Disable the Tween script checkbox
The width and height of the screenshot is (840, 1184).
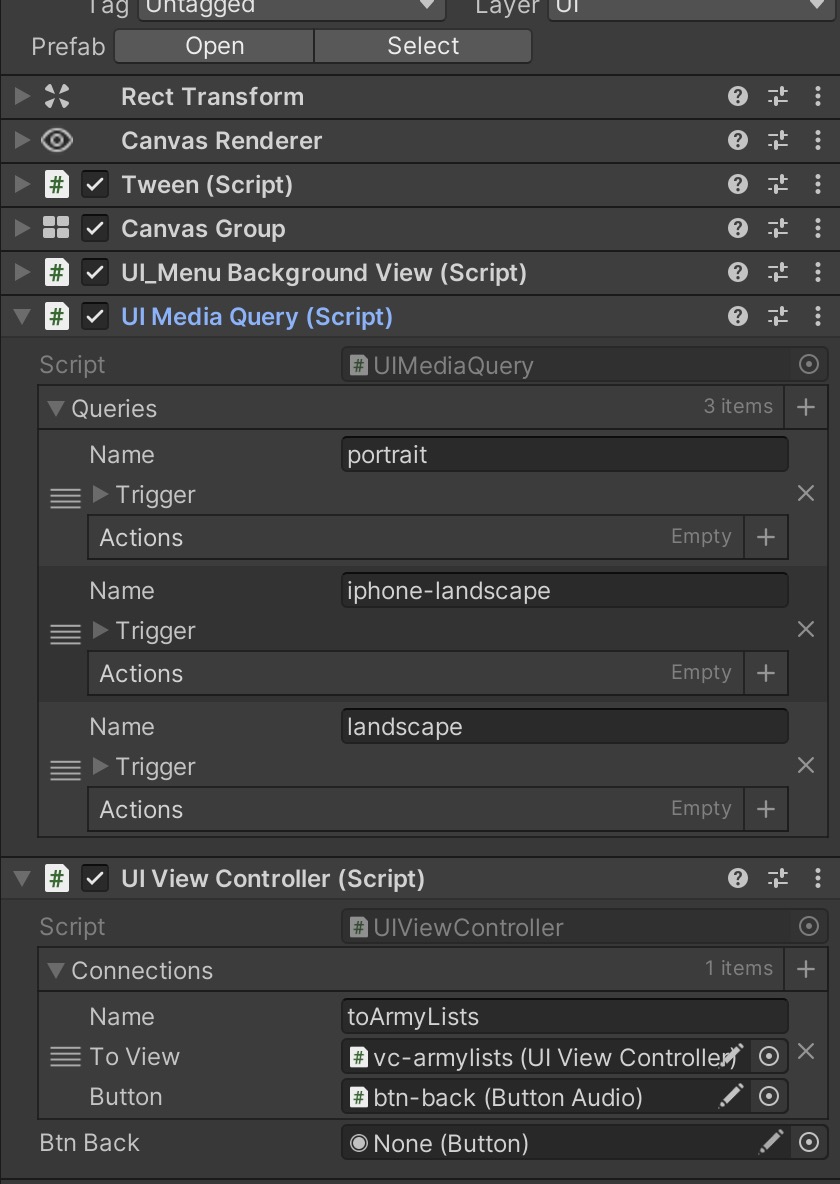(95, 185)
